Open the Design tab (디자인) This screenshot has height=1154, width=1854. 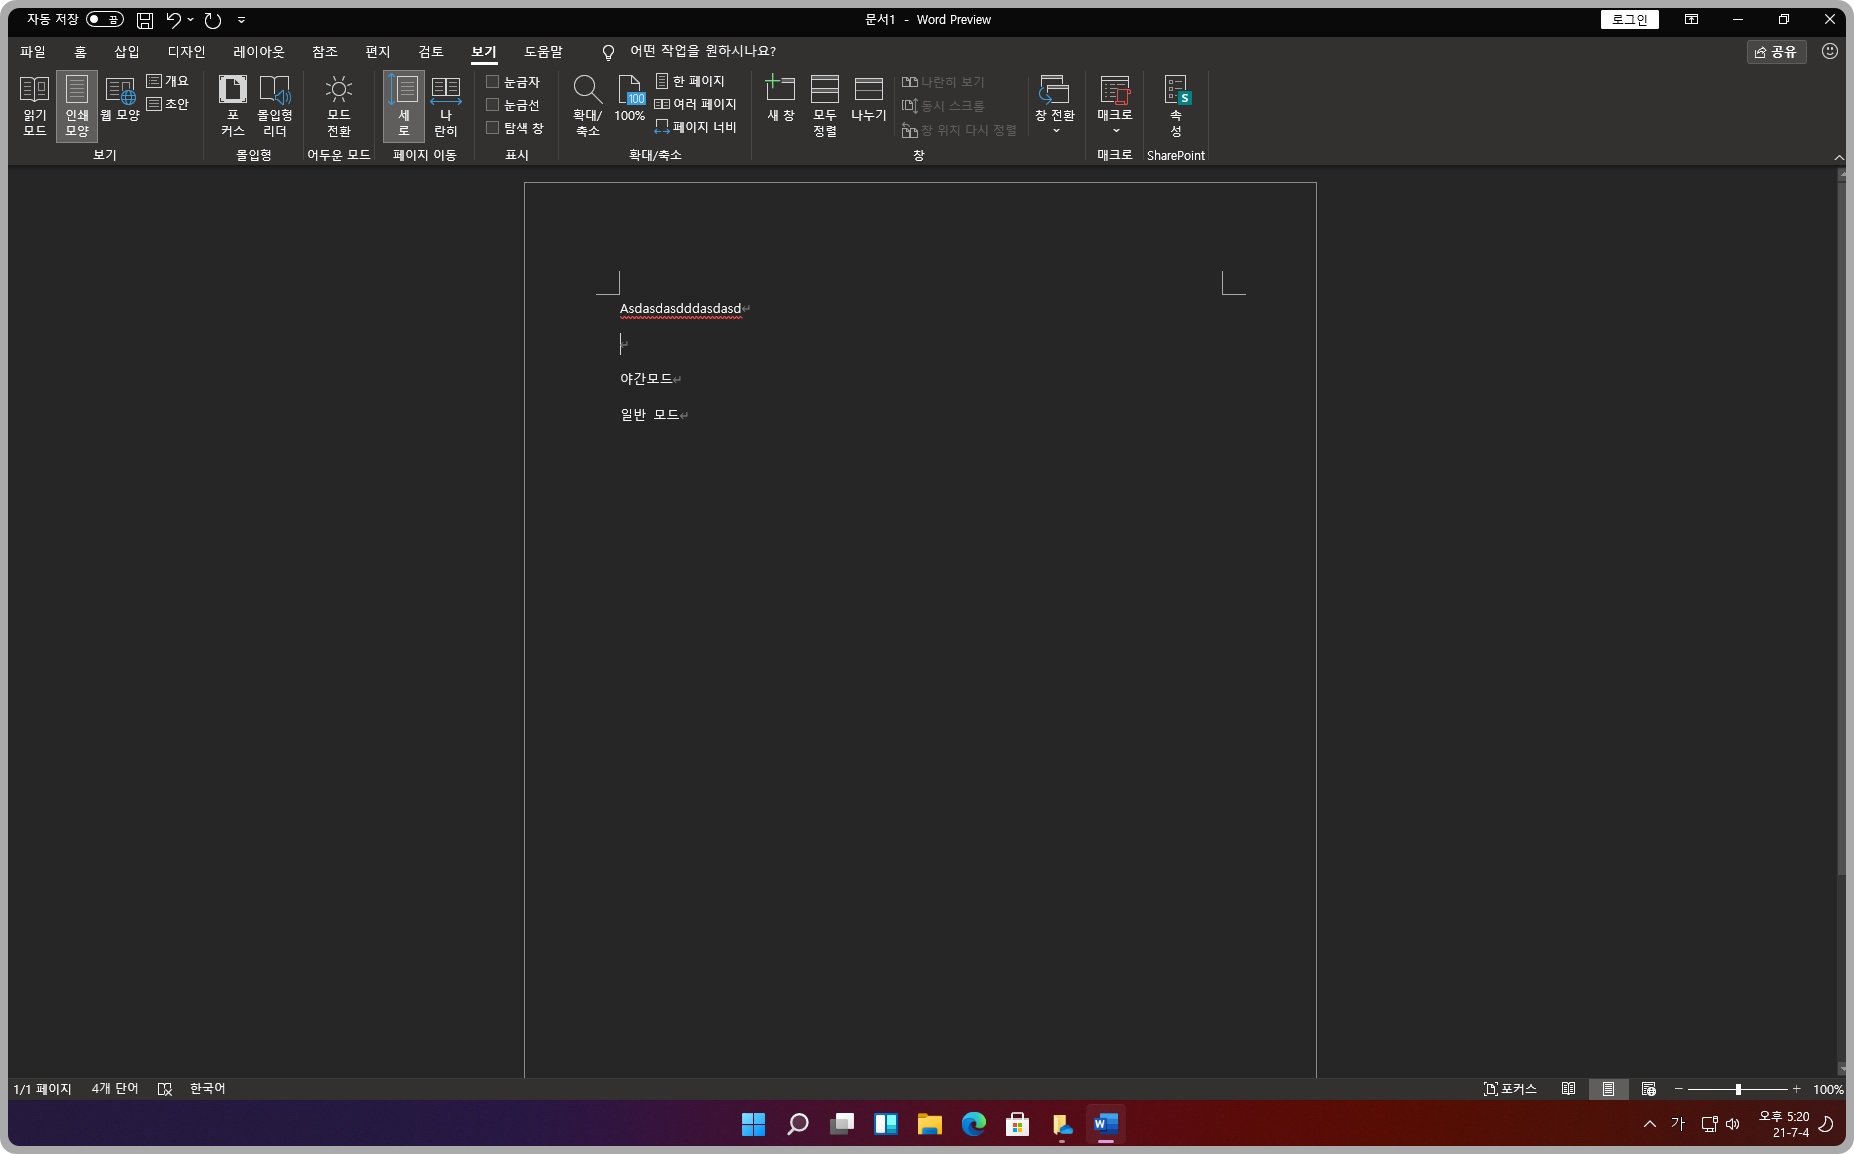pos(186,51)
